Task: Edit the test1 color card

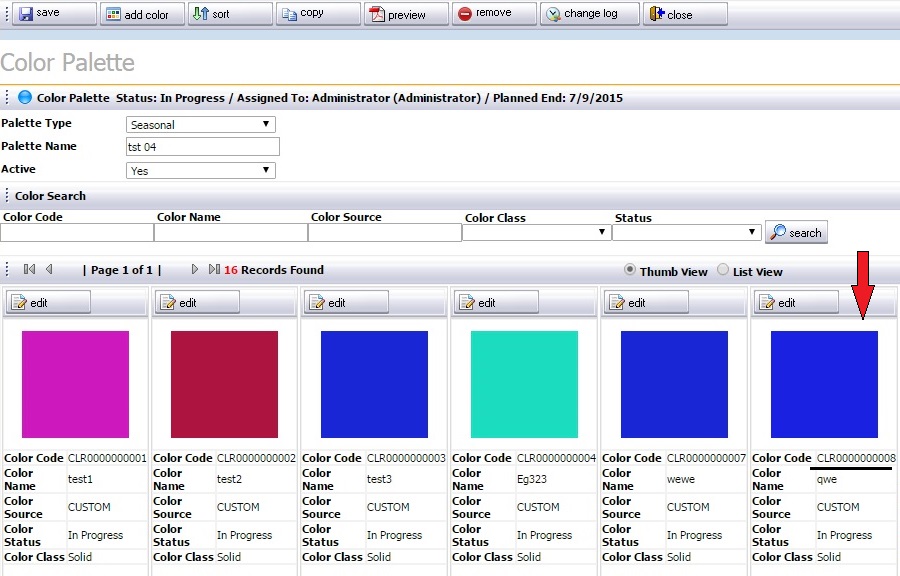Action: (x=48, y=302)
